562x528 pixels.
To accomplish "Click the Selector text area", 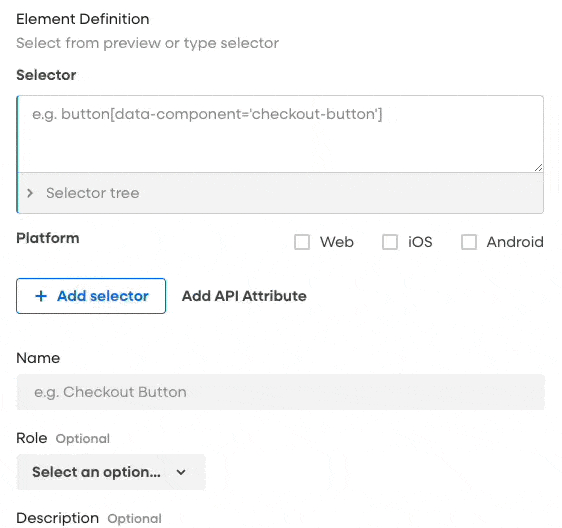I will pos(280,134).
